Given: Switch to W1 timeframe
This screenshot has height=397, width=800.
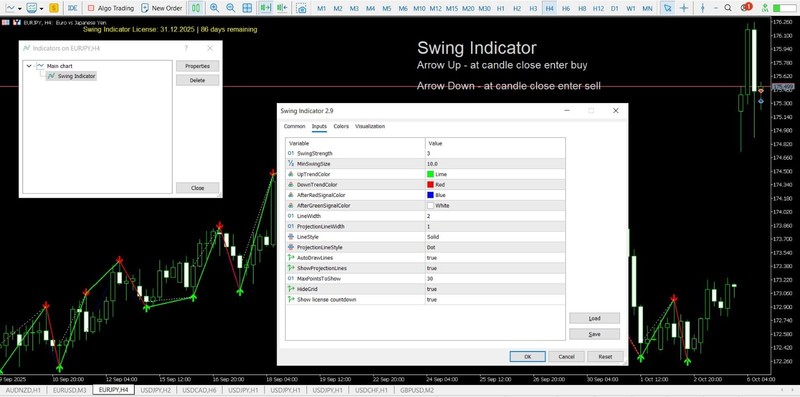Looking at the screenshot, I should point(631,9).
